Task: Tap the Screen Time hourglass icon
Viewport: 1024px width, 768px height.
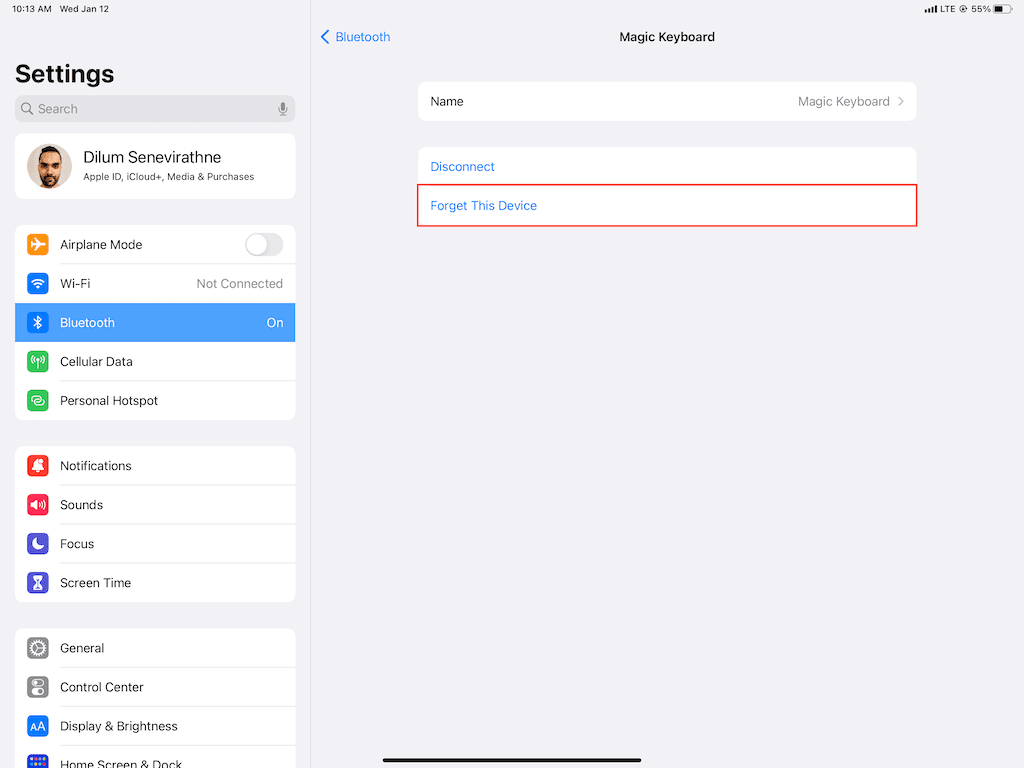Action: [38, 583]
